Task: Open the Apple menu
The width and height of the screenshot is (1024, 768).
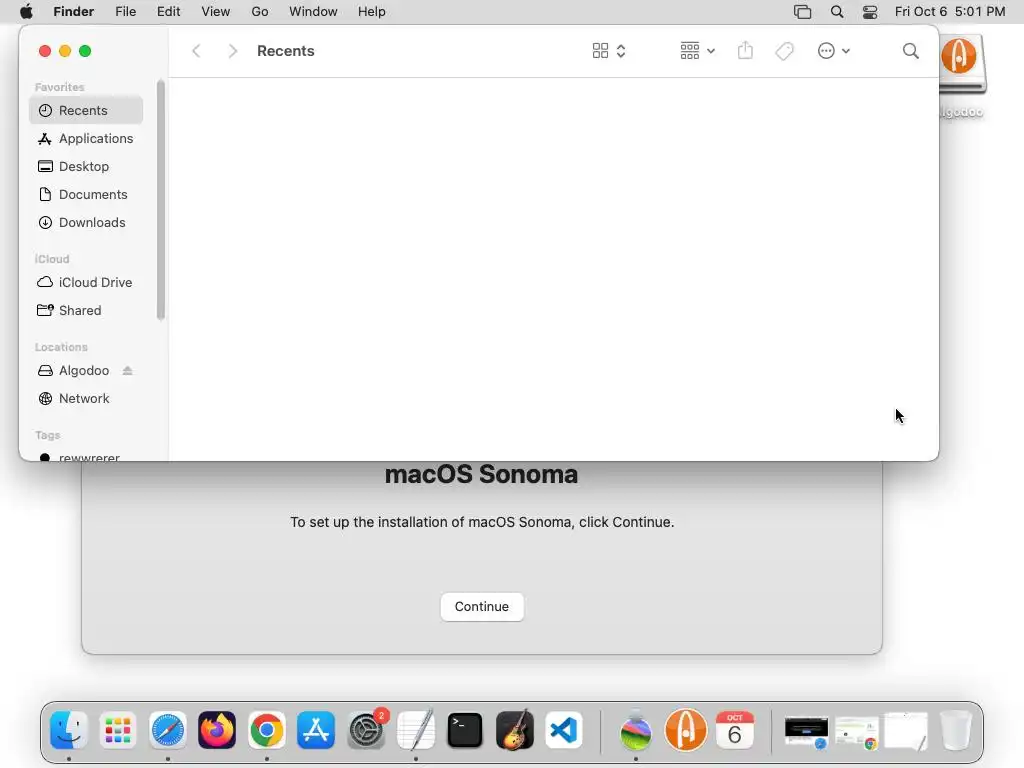Action: 26,12
